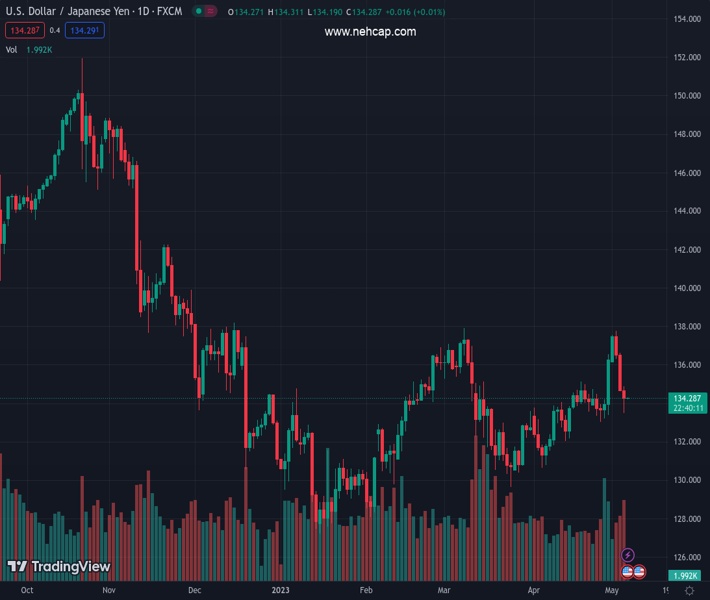Click the current price label on price axis
Viewport: 710px width, 600px height.
(x=688, y=398)
